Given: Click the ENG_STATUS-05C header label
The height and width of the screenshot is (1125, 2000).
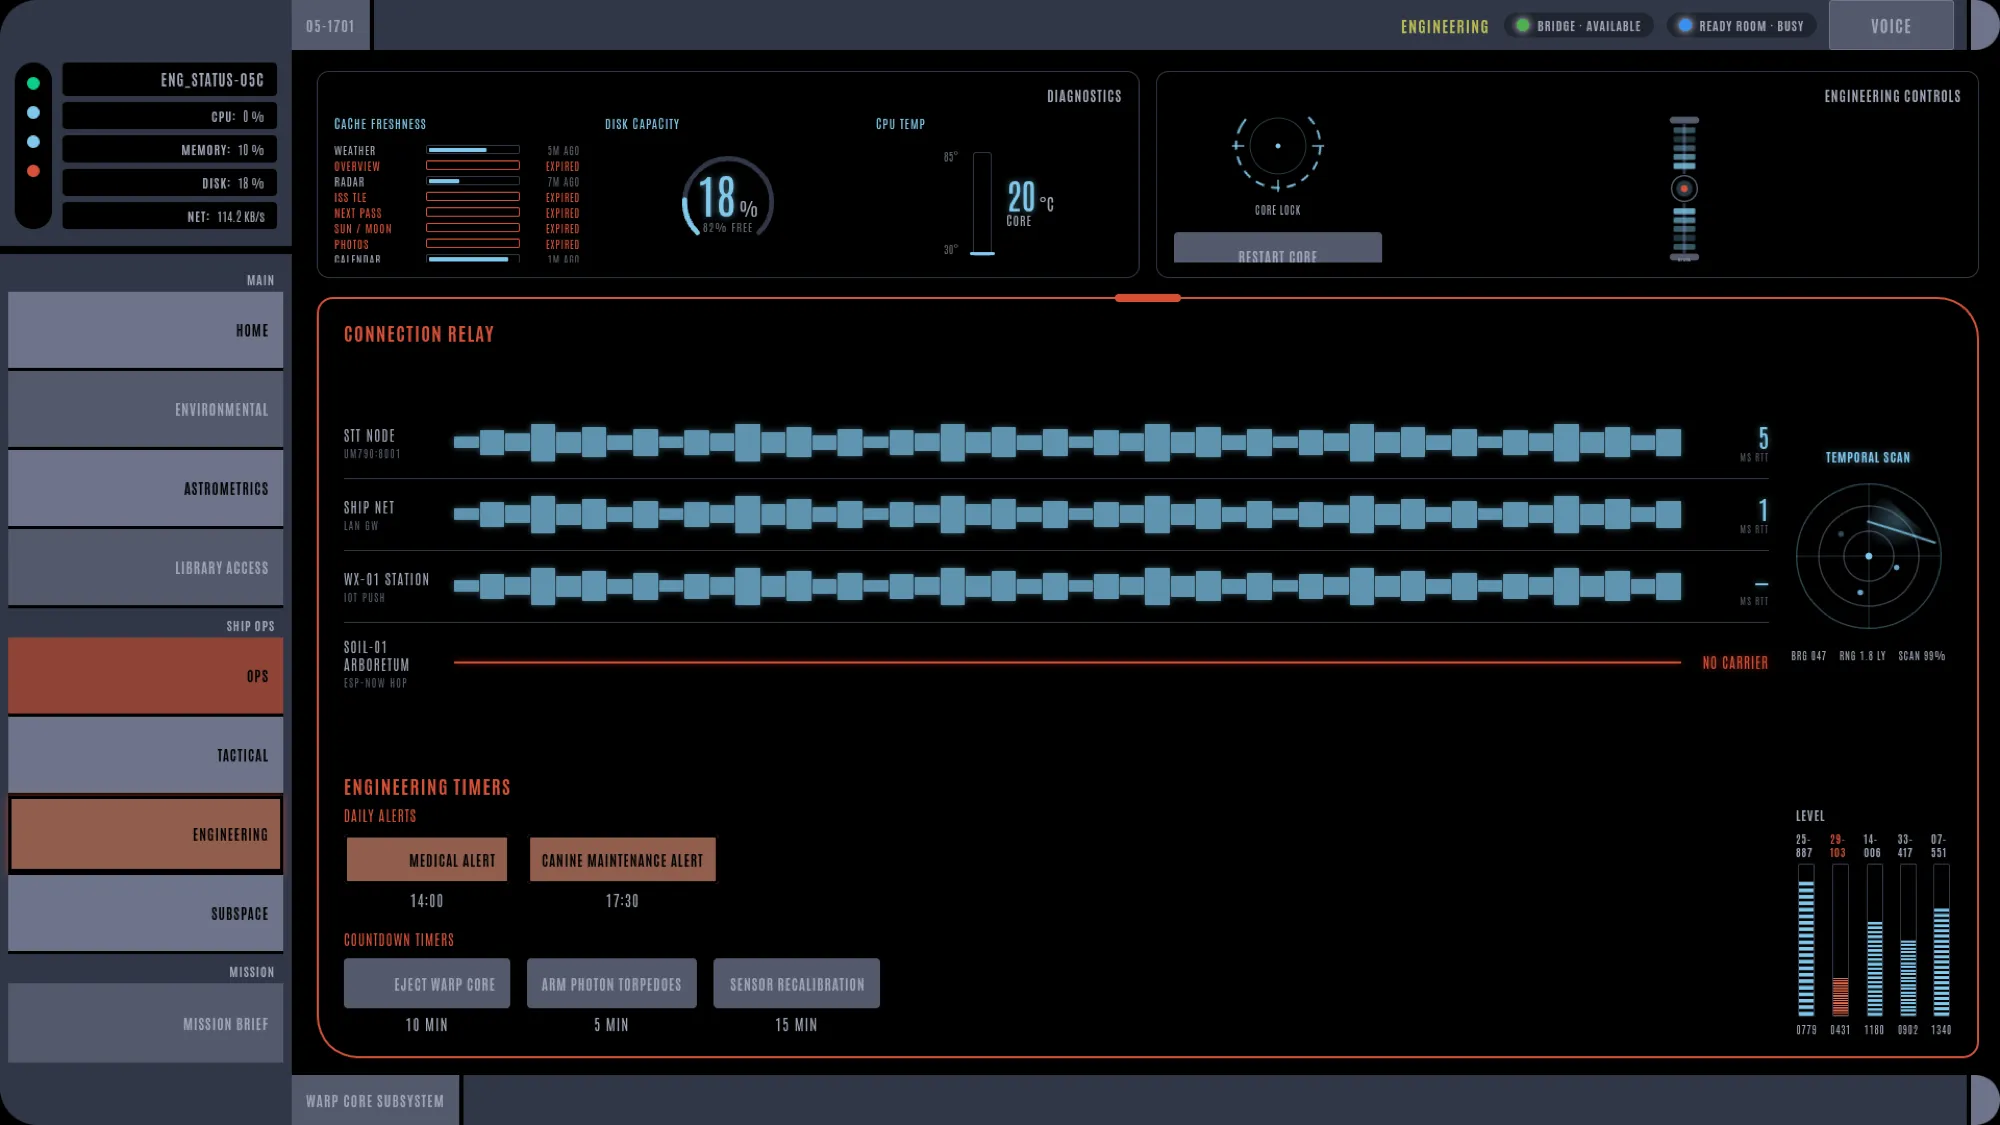Looking at the screenshot, I should (170, 80).
